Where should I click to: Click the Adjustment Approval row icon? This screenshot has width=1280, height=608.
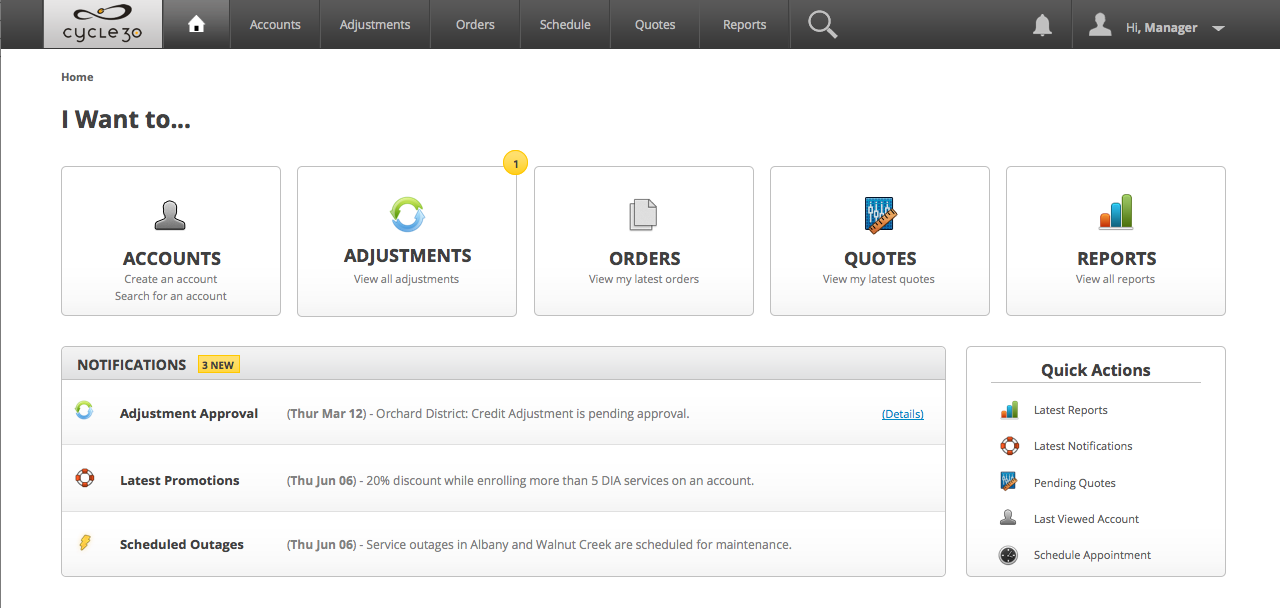point(84,411)
